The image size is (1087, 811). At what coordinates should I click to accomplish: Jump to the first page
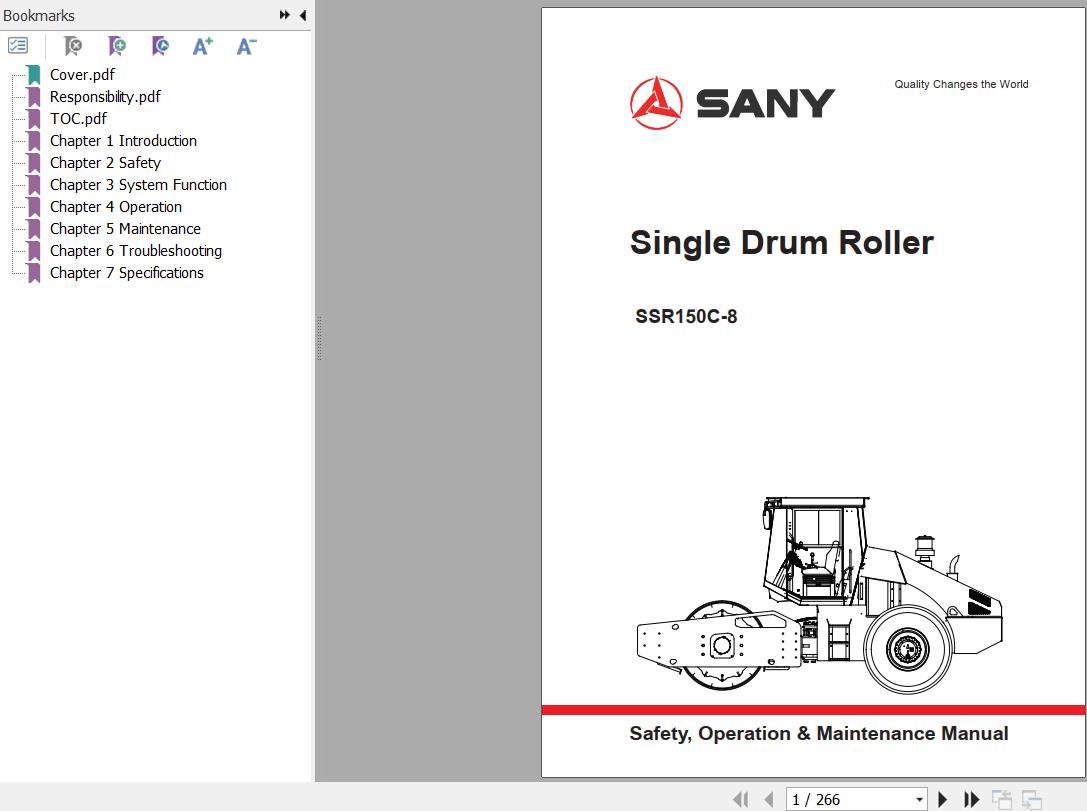click(740, 799)
